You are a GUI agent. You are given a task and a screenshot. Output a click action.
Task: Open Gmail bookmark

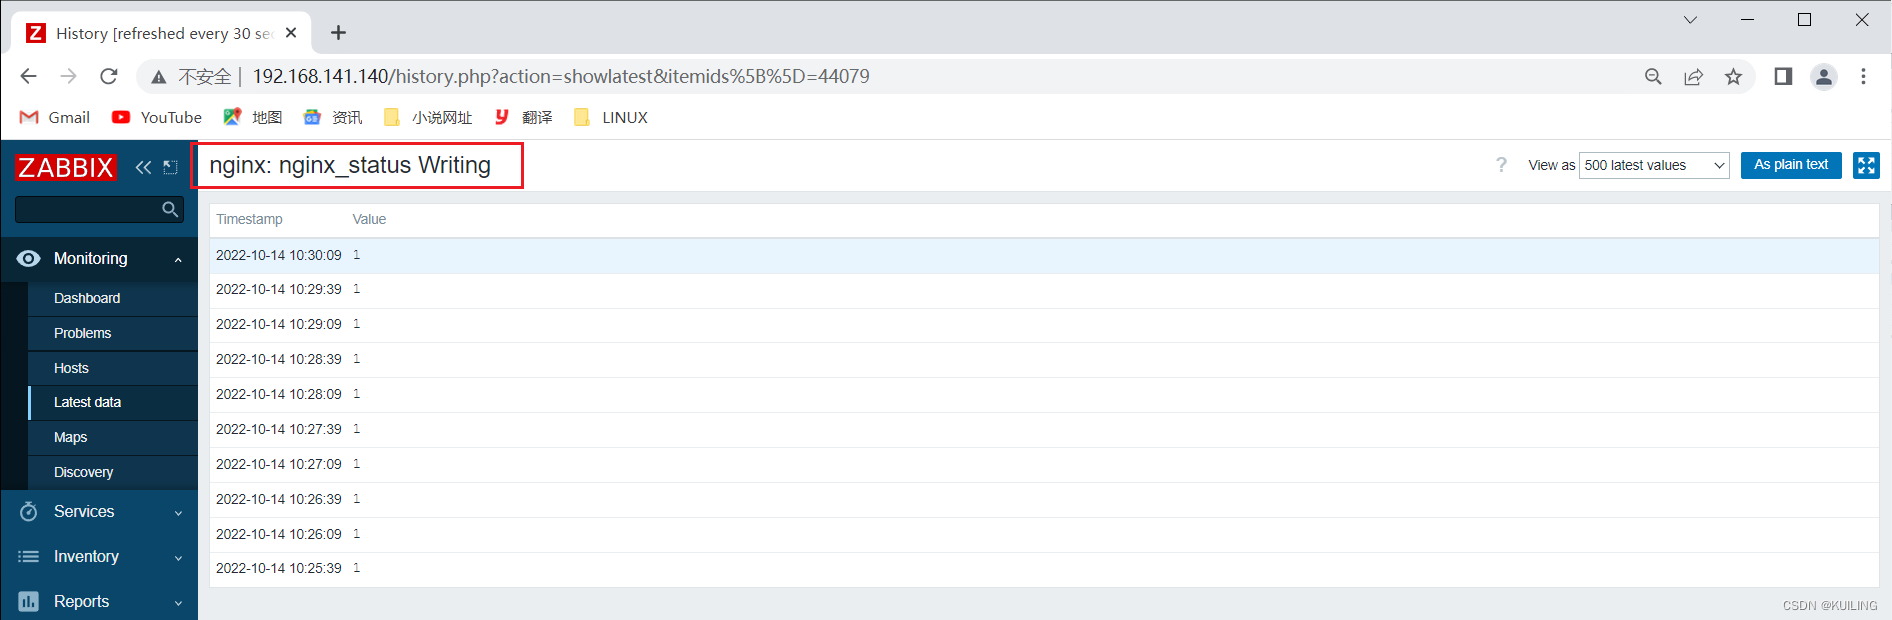click(55, 117)
